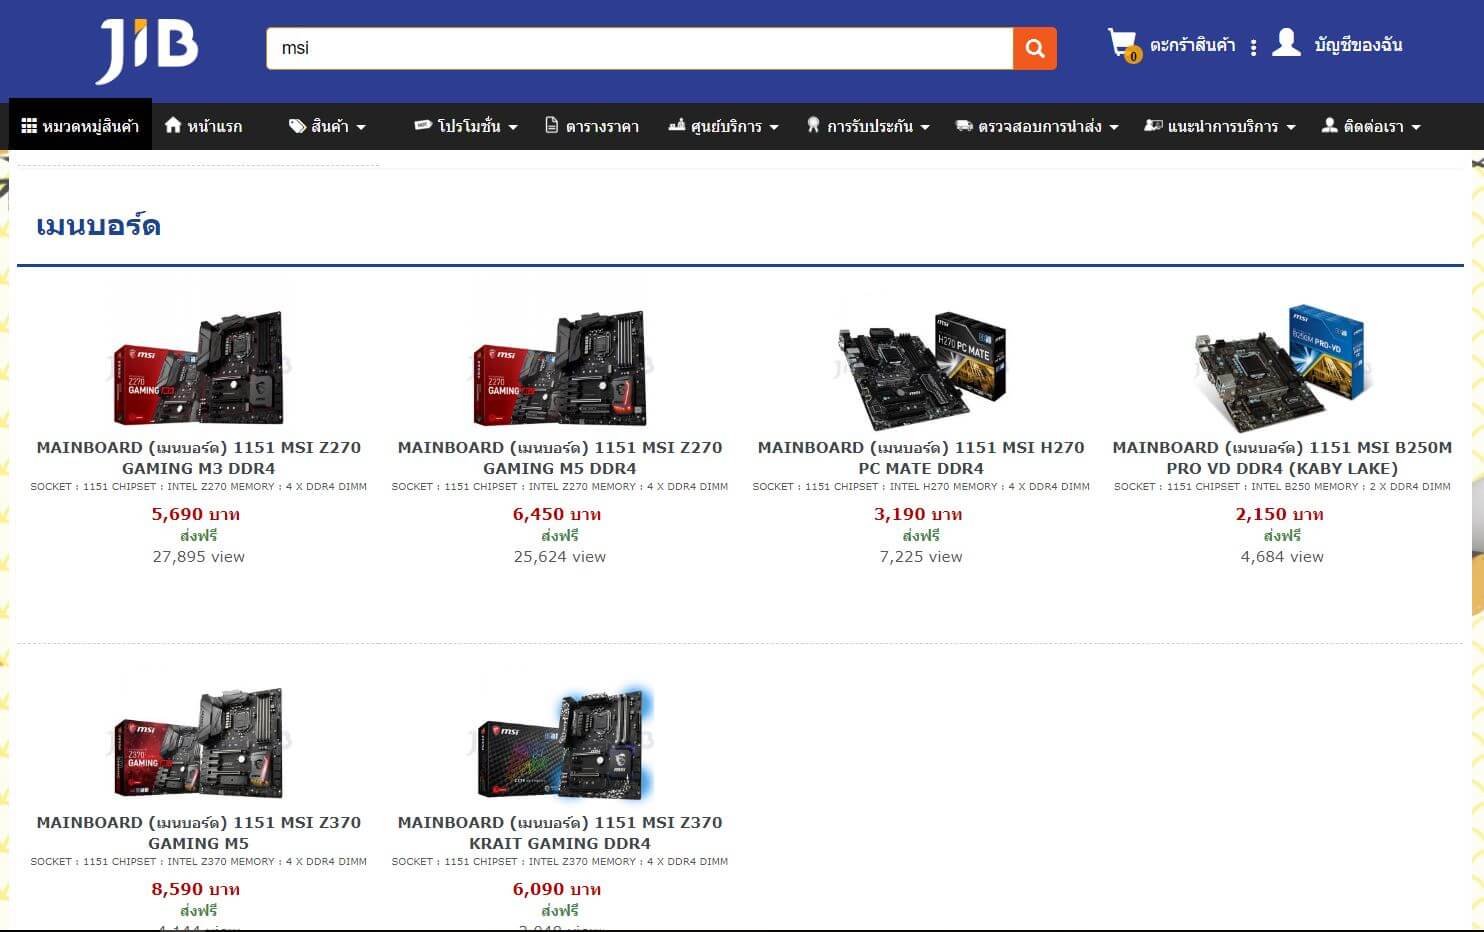Click inside the search field containing msi

click(640, 48)
